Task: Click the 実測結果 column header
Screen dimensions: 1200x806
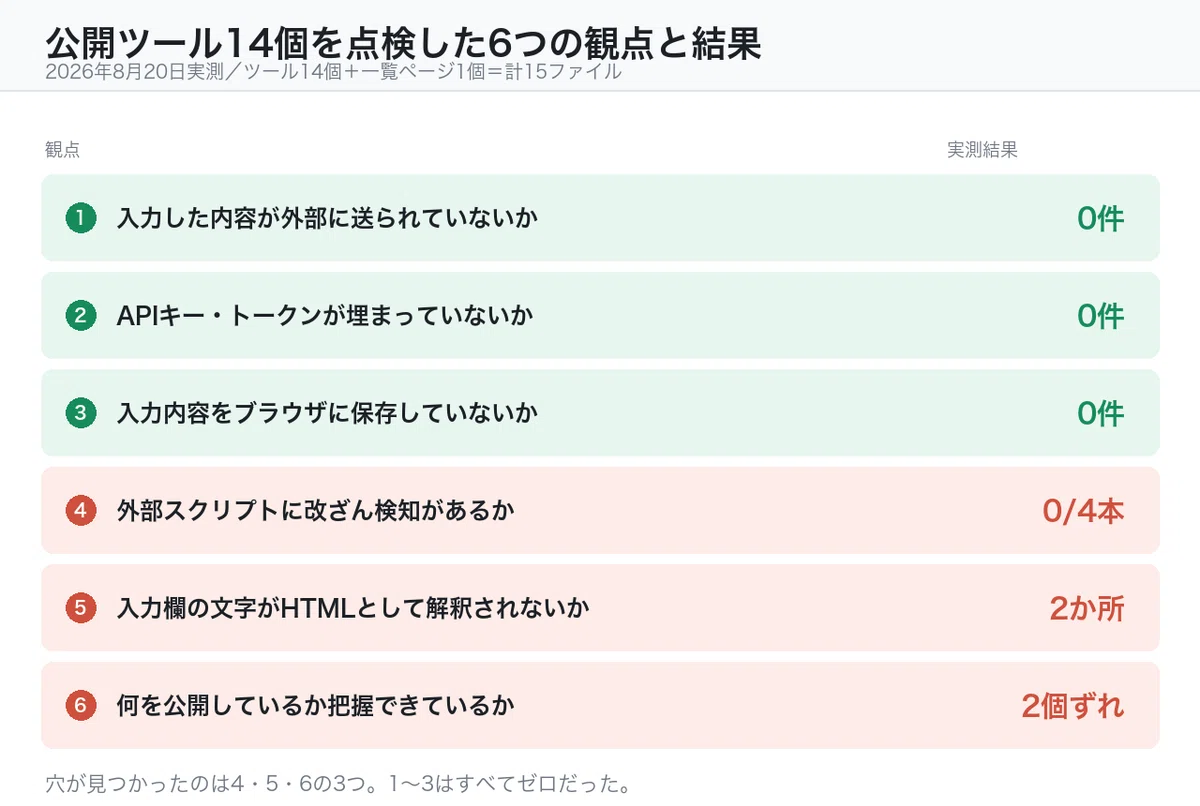Action: [982, 150]
